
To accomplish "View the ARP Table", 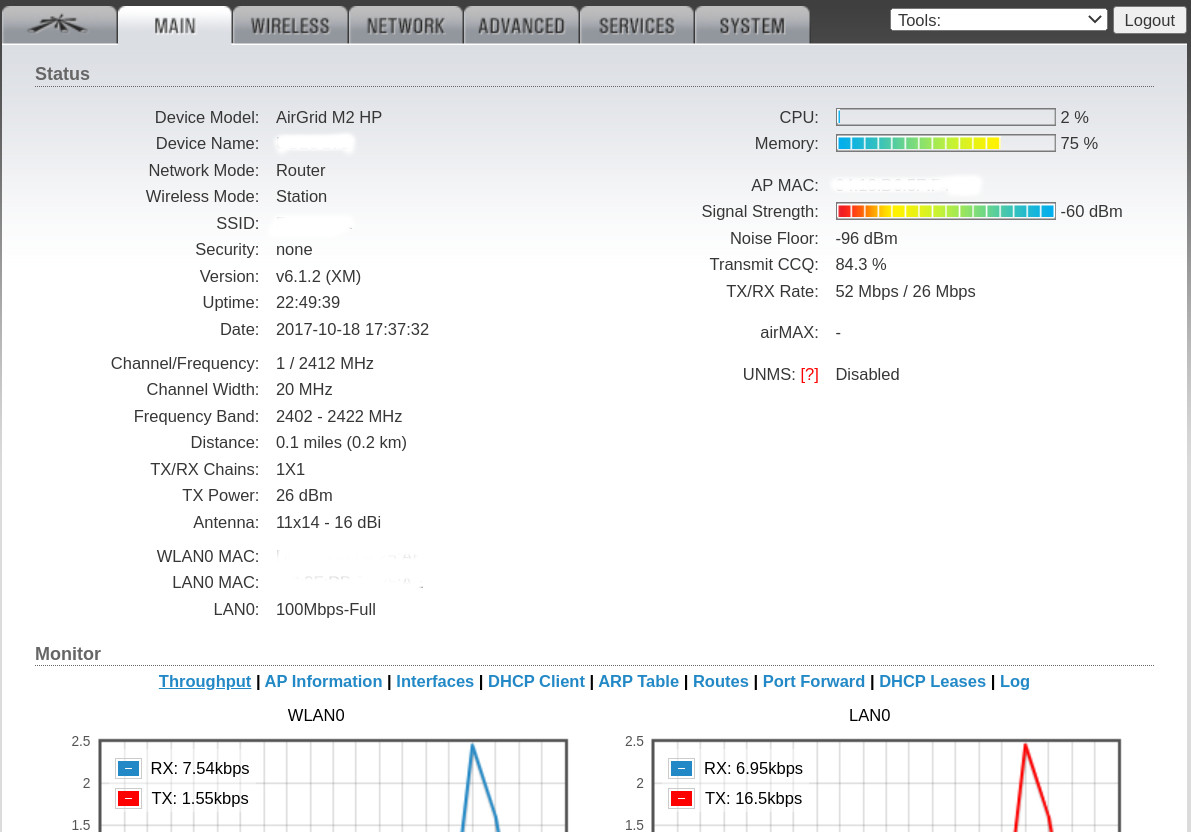I will point(638,681).
